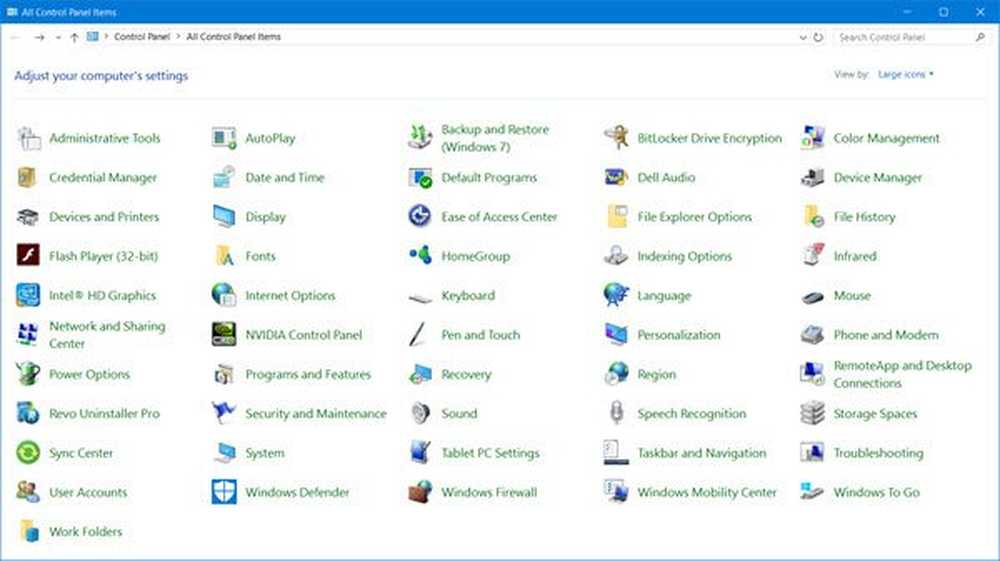Click the NVIDIA Control Panel icon

click(x=224, y=335)
